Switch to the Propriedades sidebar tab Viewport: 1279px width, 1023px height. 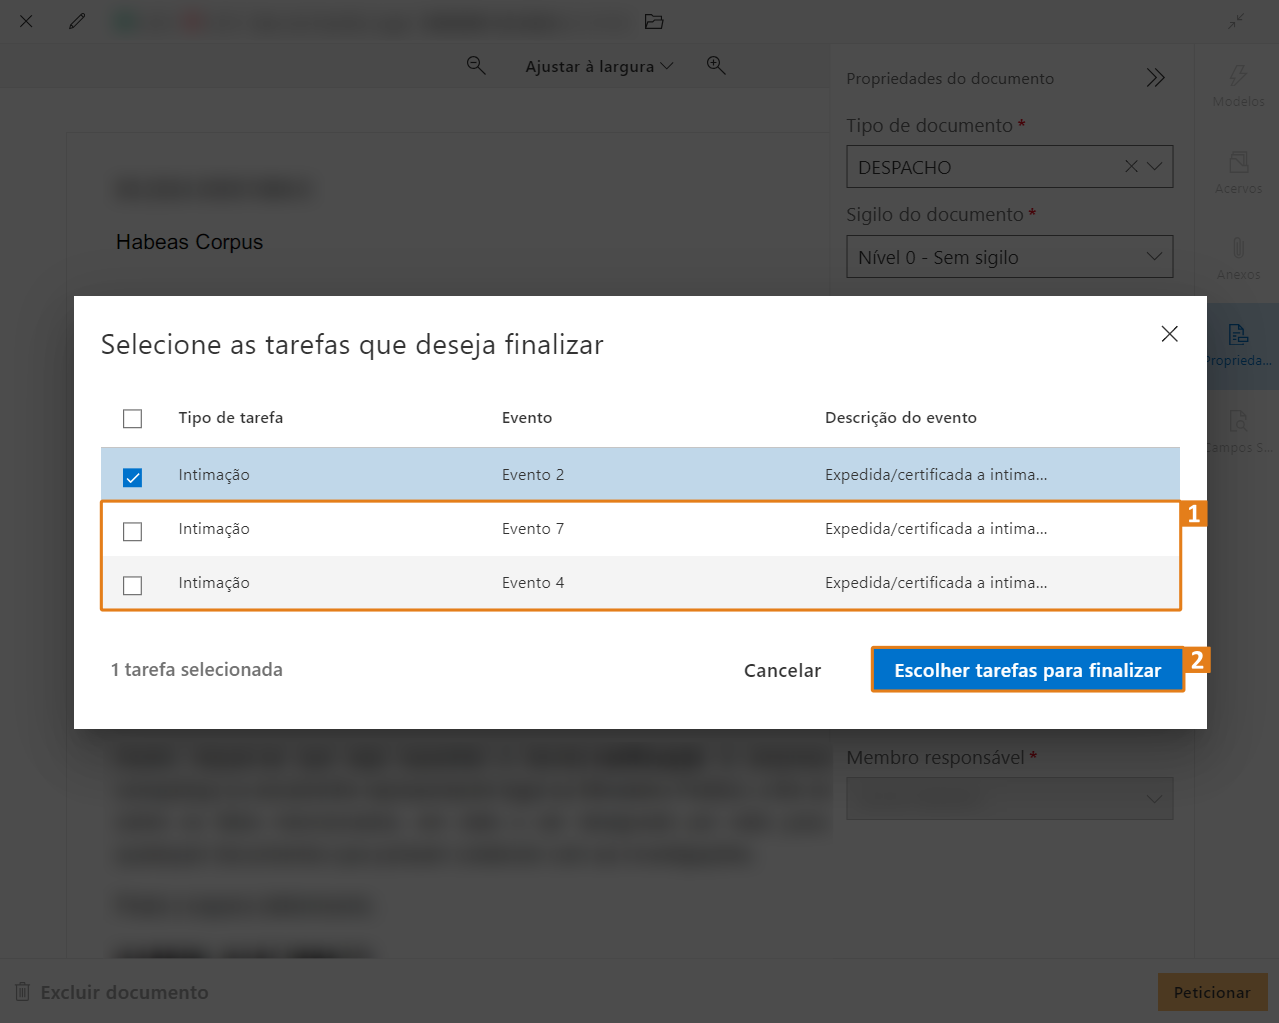coord(1238,345)
